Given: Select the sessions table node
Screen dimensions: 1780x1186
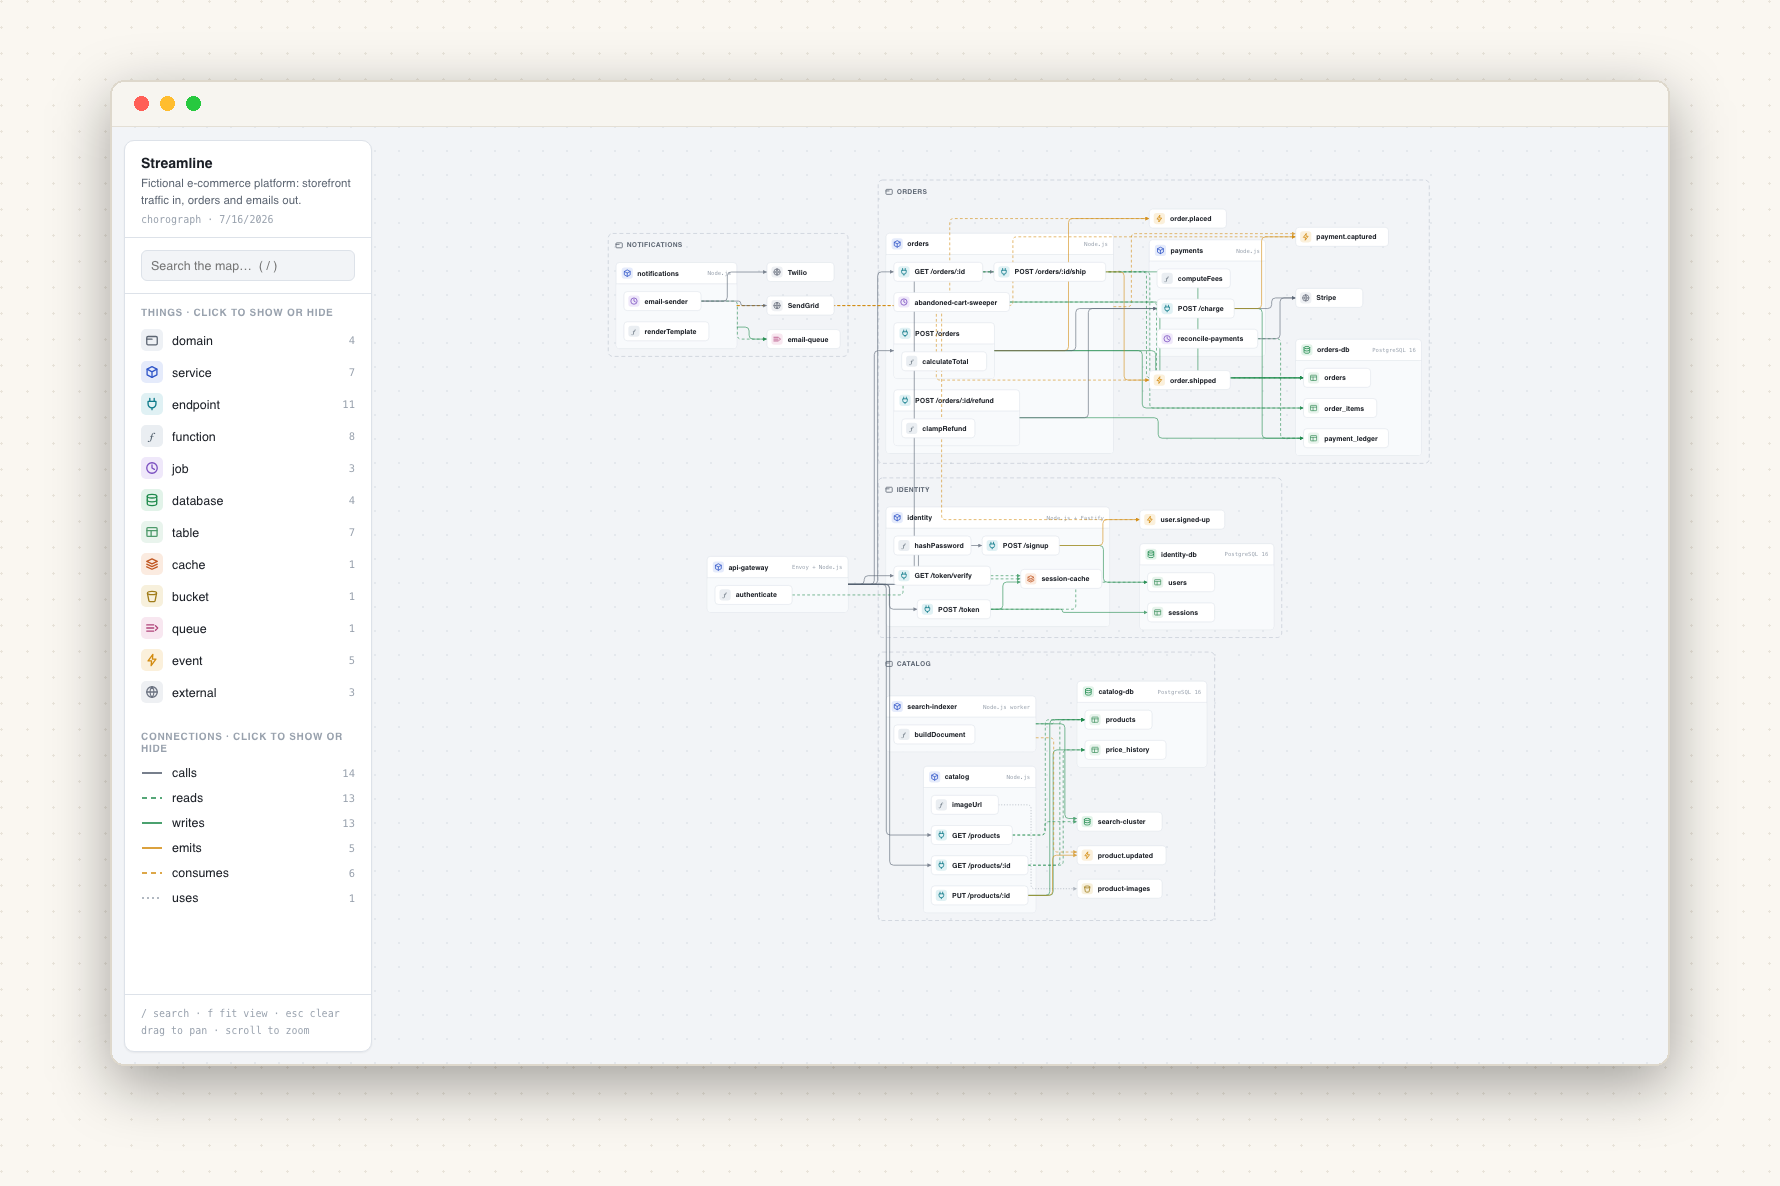Looking at the screenshot, I should click(1181, 613).
